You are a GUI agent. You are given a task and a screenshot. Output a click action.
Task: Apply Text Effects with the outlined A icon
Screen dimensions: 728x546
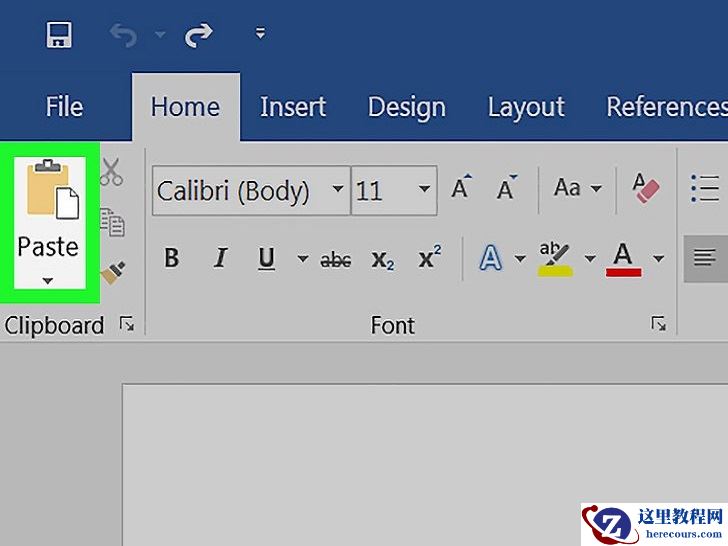(x=490, y=259)
